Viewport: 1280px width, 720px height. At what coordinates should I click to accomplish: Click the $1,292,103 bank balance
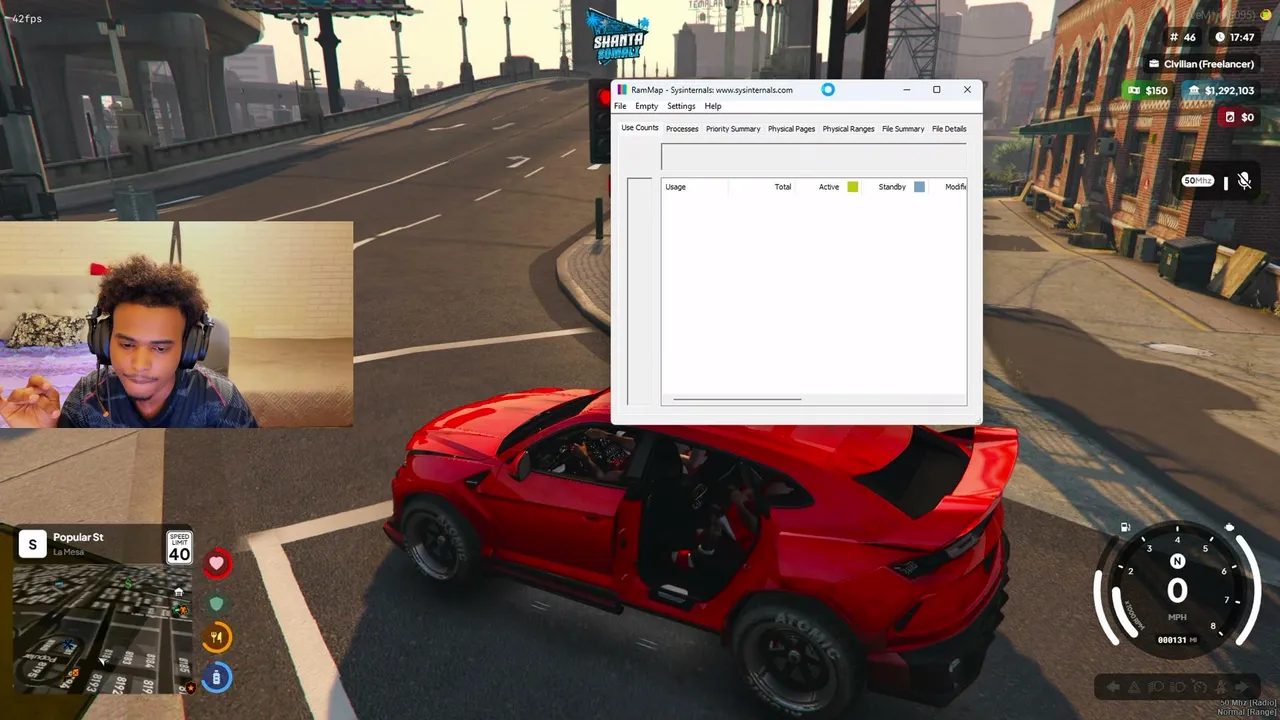point(1229,91)
